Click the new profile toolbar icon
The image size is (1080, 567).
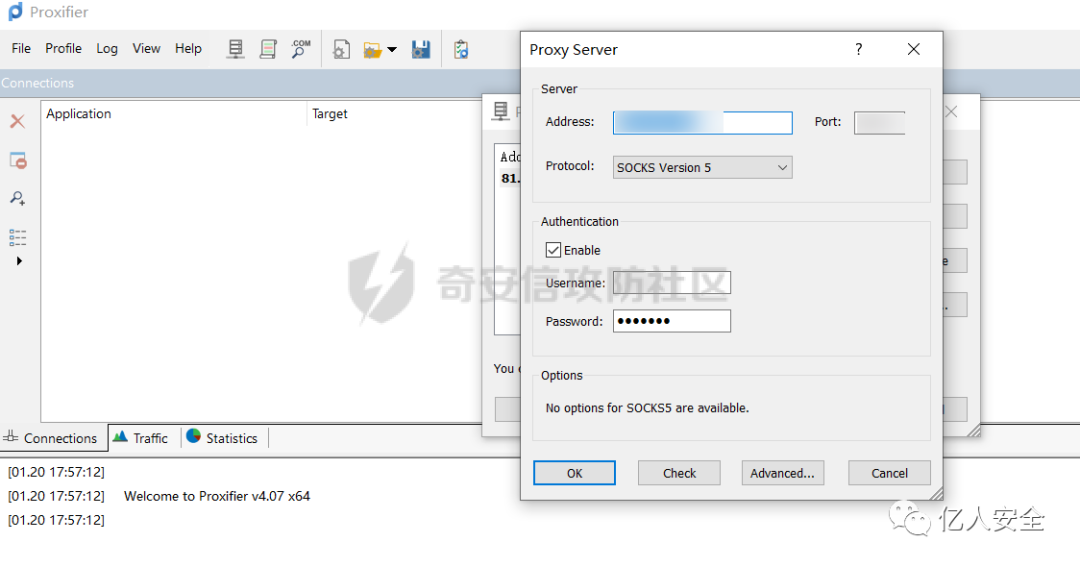[341, 50]
